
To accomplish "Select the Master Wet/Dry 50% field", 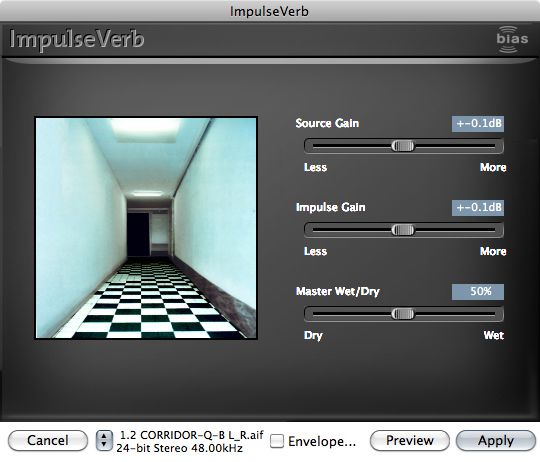I will tap(478, 292).
